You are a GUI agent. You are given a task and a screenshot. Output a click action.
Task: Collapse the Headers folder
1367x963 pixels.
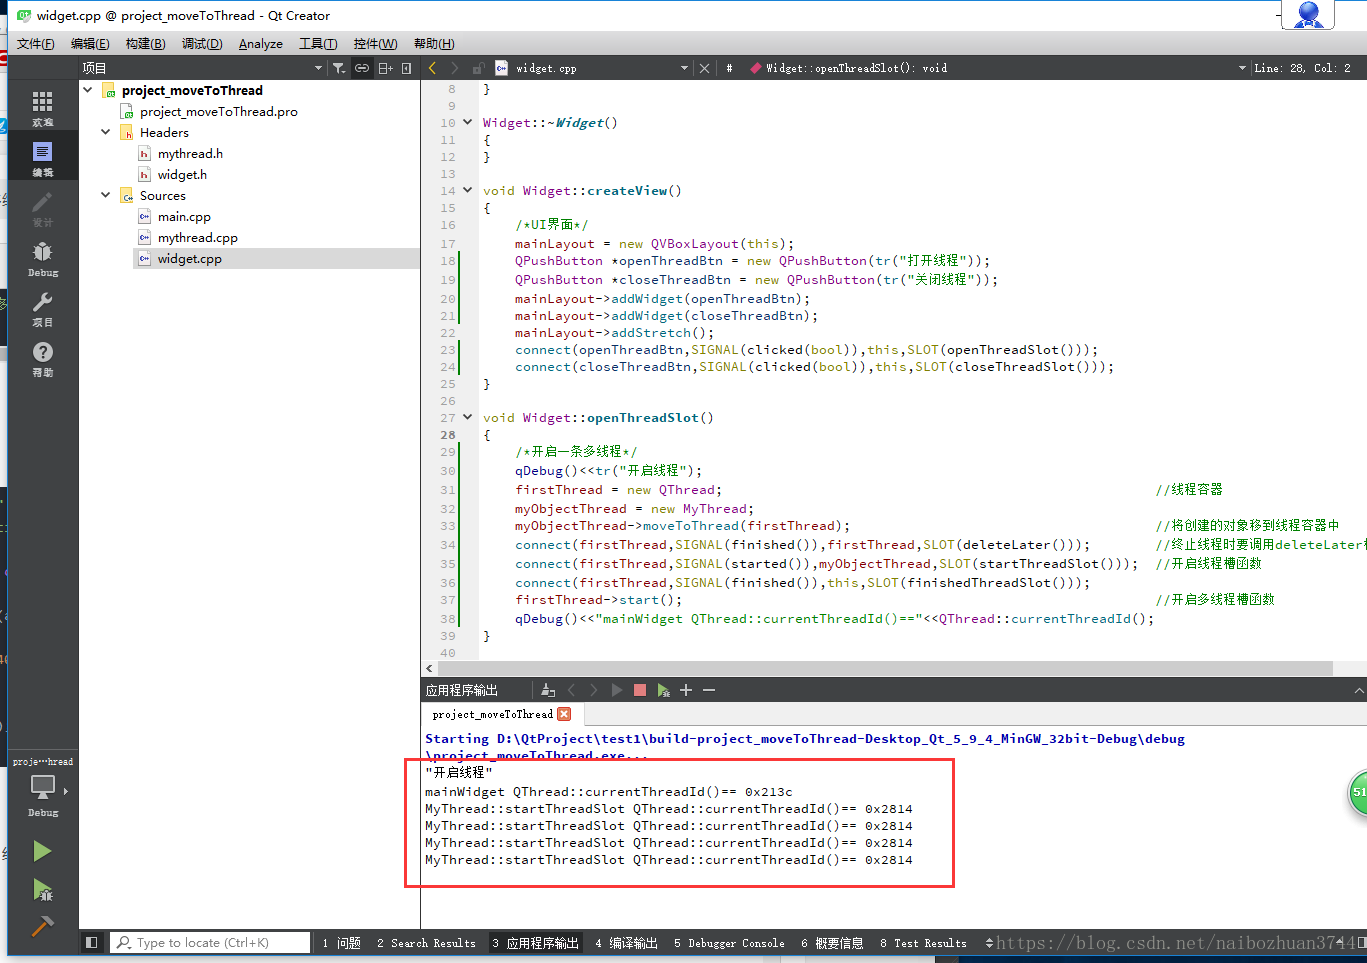pos(106,132)
